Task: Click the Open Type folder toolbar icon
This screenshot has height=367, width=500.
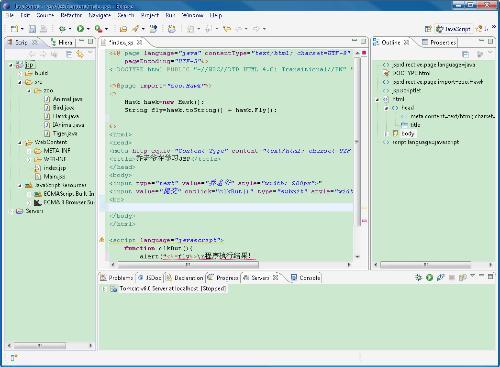Action: pos(123,29)
